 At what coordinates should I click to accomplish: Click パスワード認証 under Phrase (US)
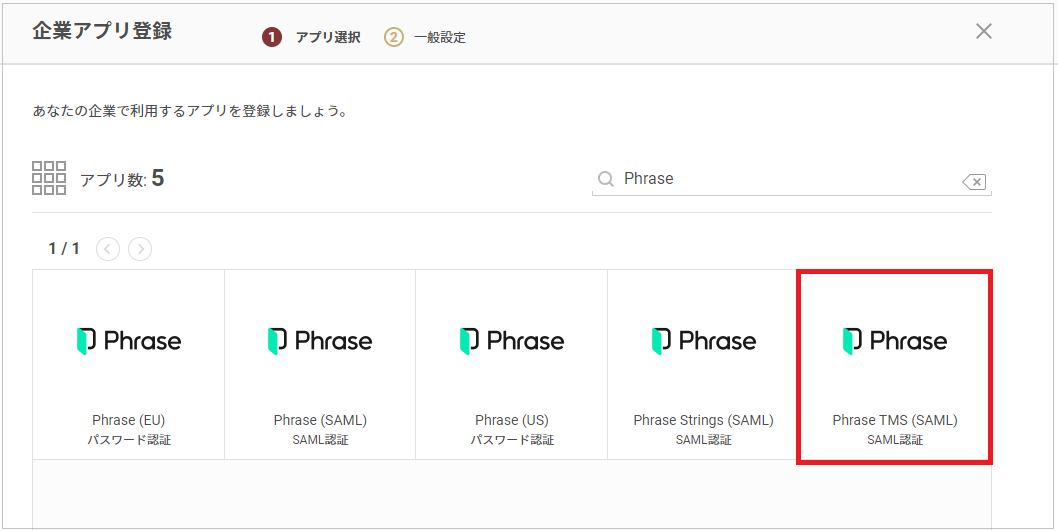[x=512, y=440]
